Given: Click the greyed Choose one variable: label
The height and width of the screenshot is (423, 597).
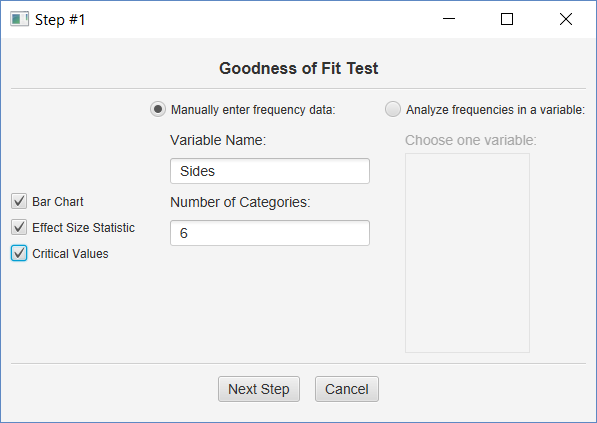Looking at the screenshot, I should pos(471,140).
